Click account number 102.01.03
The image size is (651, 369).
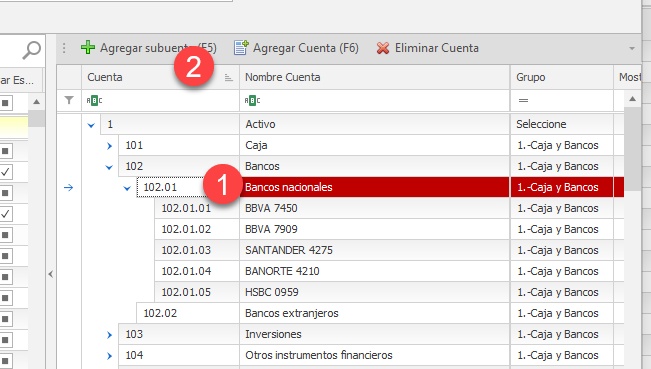[186, 250]
